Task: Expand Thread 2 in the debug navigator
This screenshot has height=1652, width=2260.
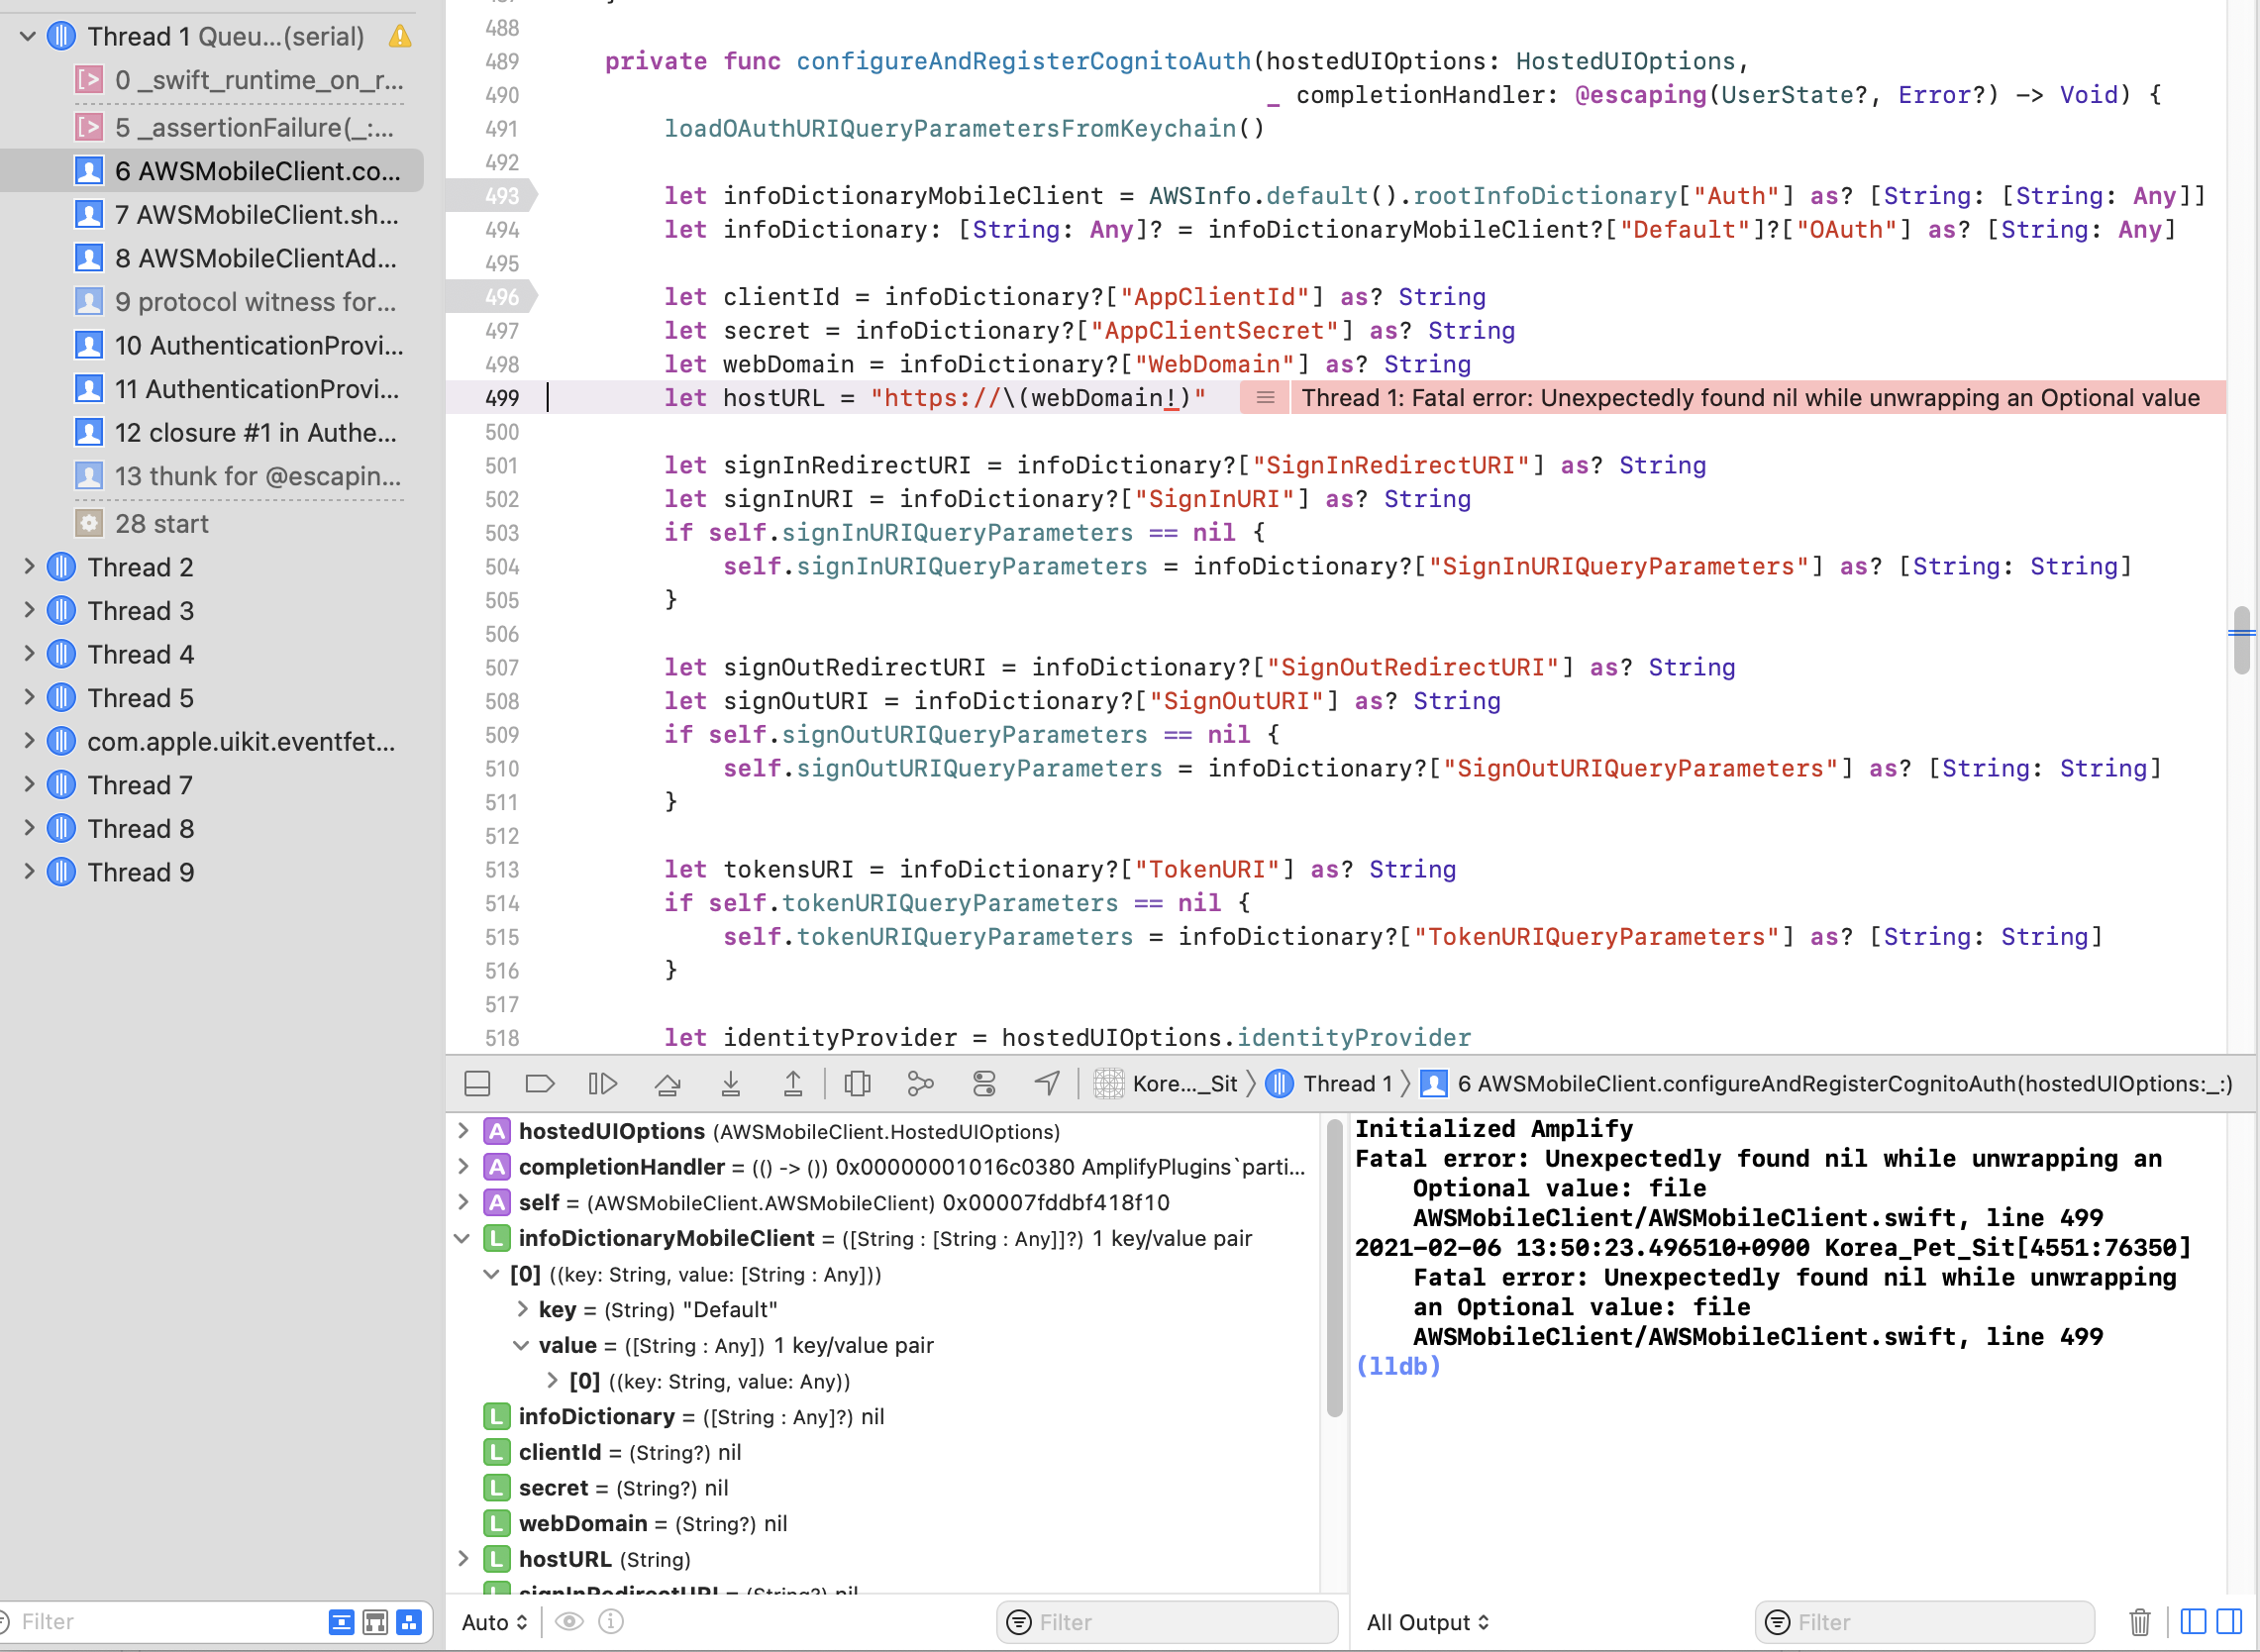Action: (27, 566)
